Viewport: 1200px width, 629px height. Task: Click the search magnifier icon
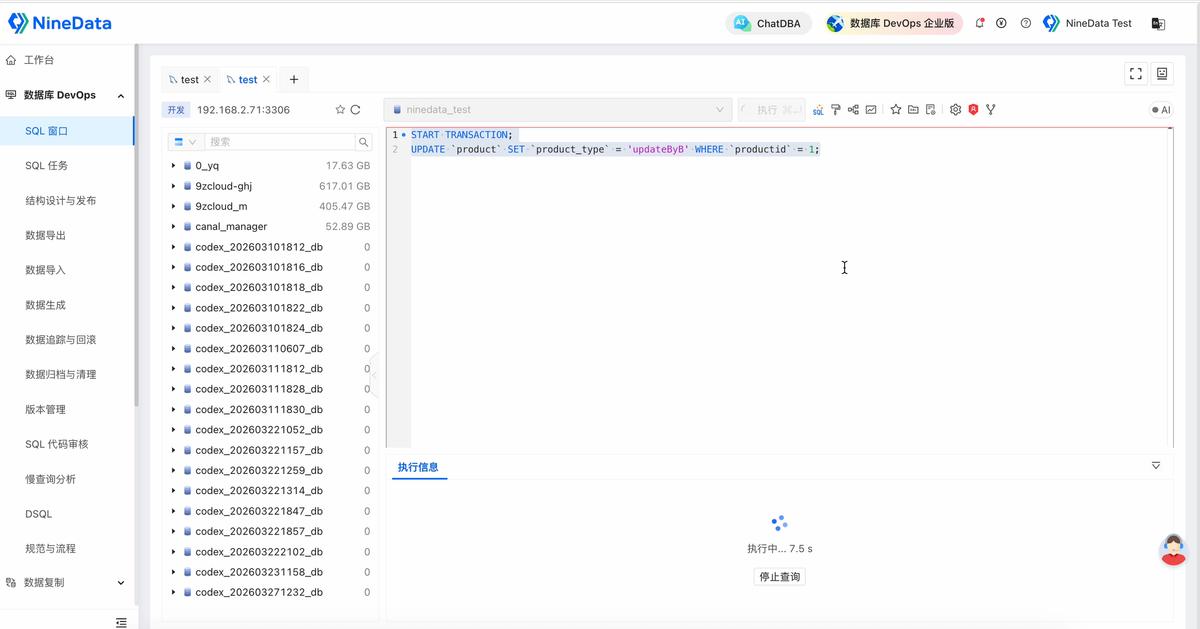pyautogui.click(x=364, y=142)
